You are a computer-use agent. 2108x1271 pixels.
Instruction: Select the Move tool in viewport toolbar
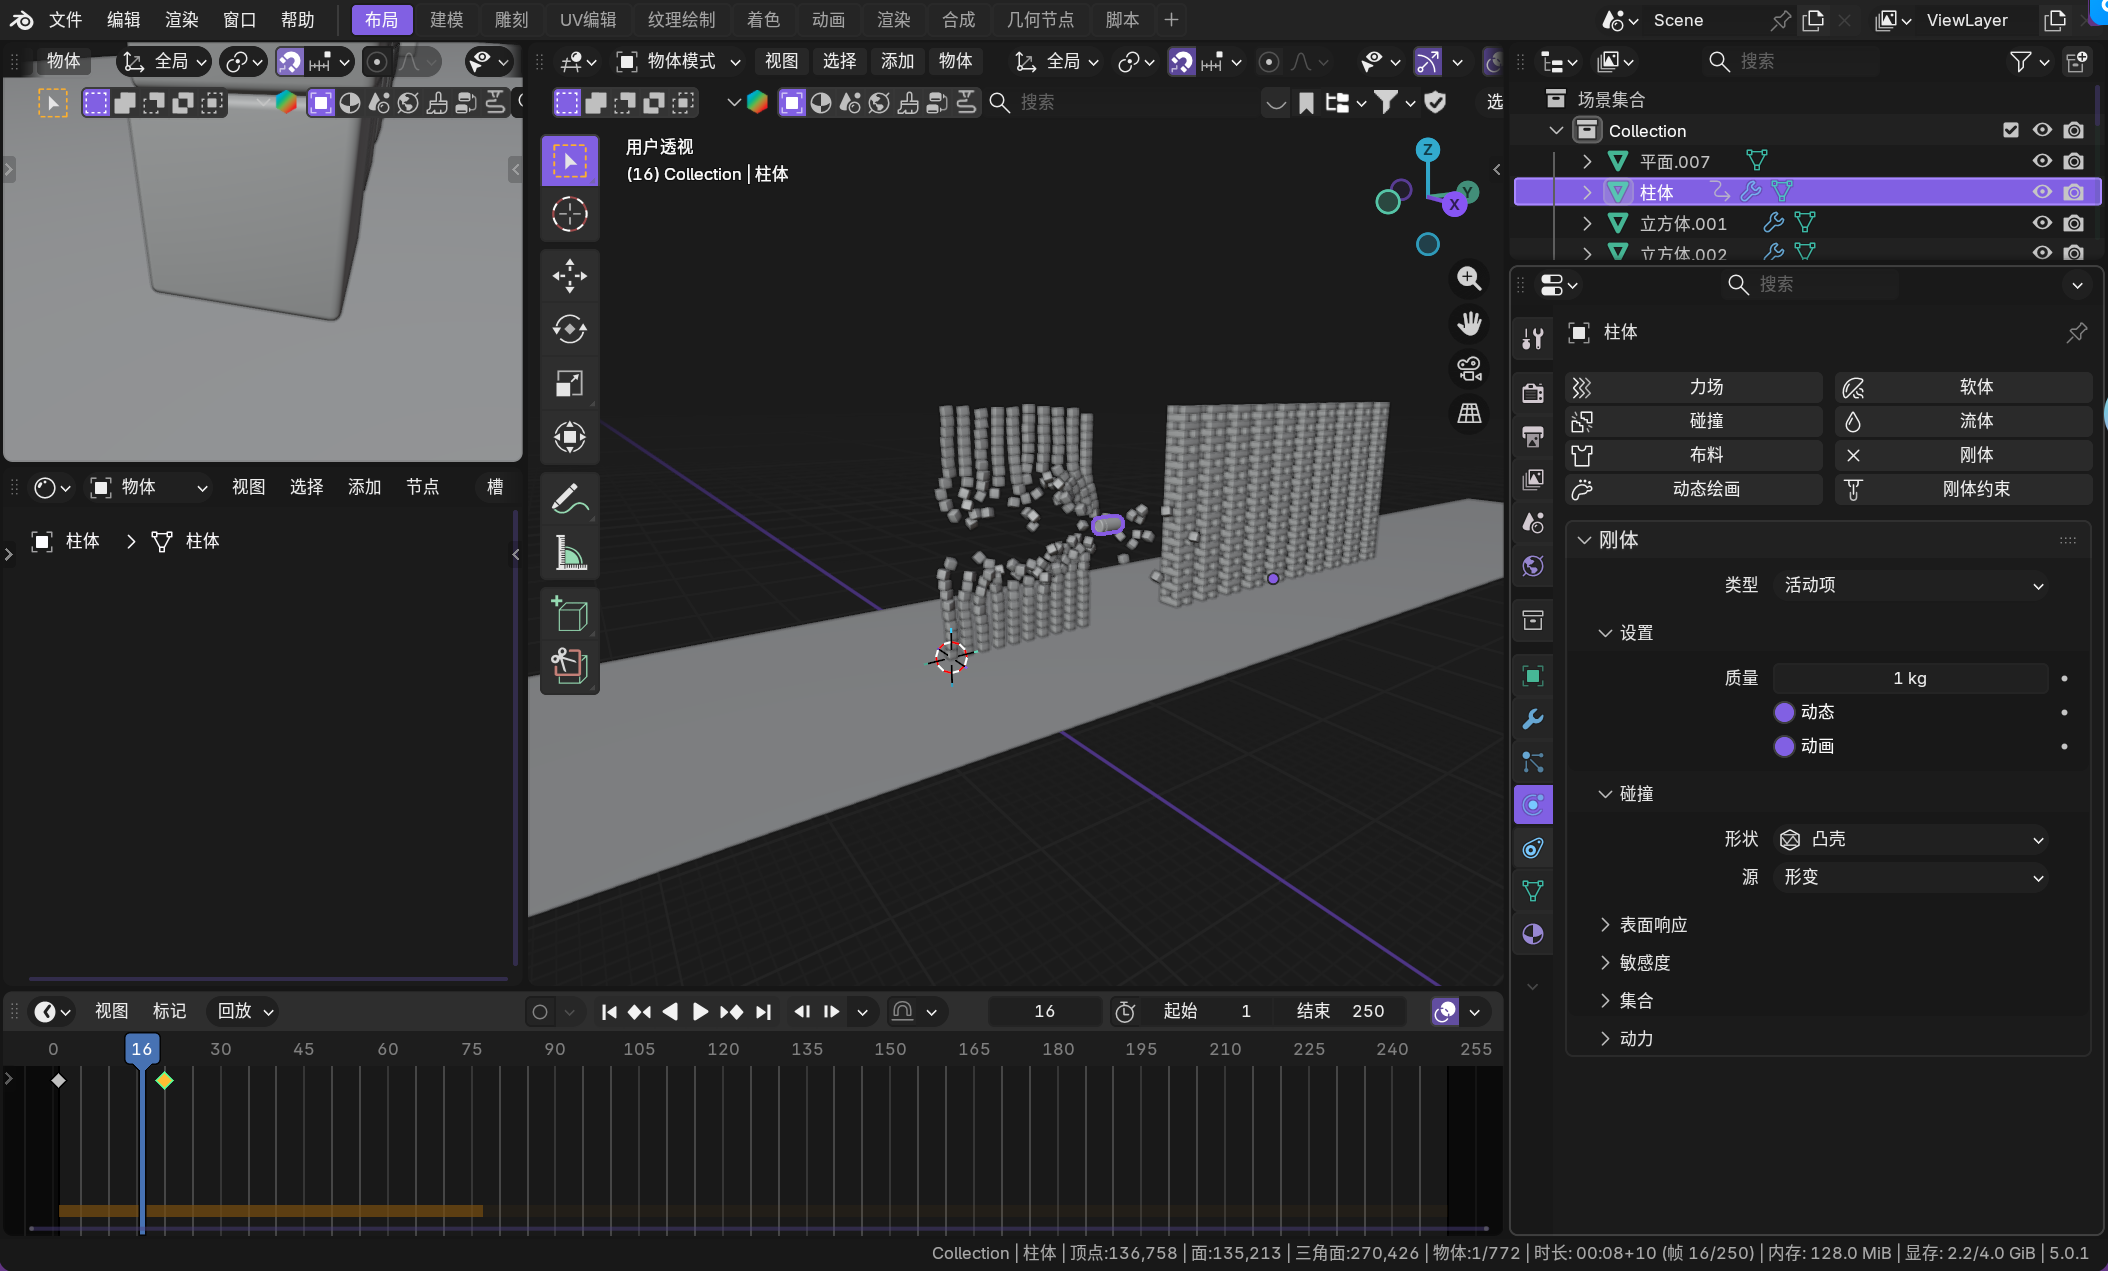569,276
